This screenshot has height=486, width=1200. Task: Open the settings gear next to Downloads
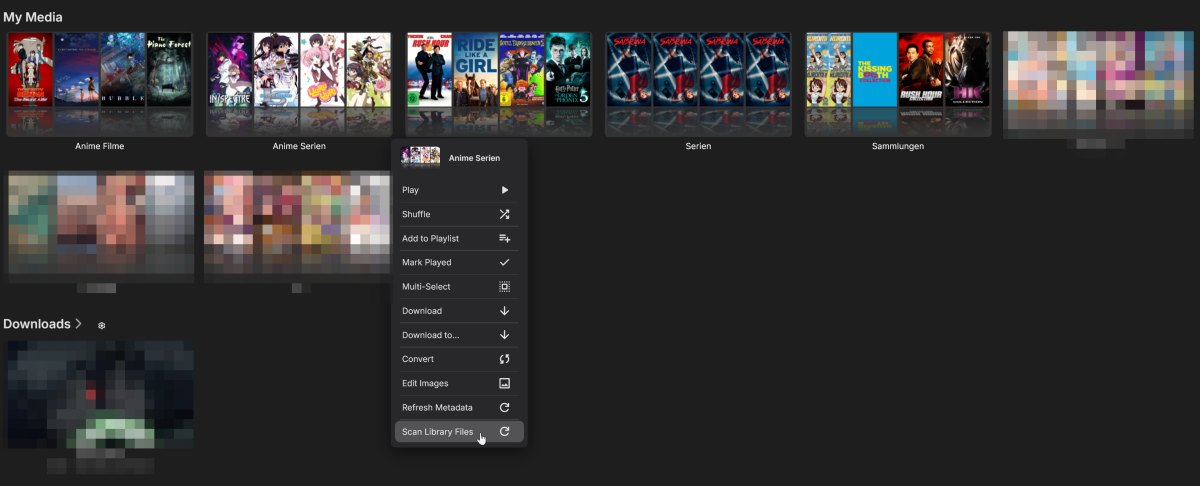101,326
